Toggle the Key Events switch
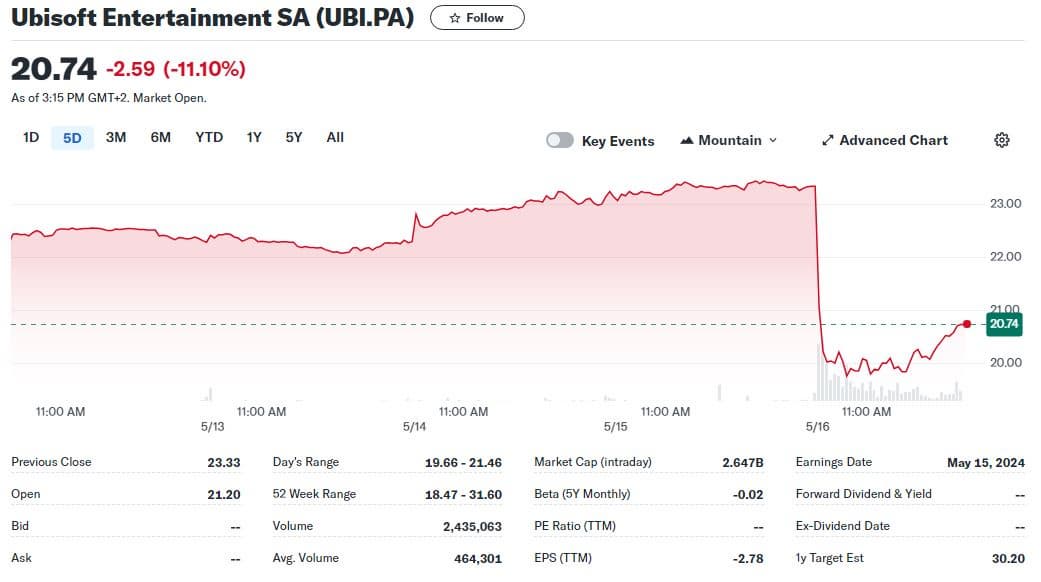This screenshot has width=1041, height=582. click(x=560, y=141)
